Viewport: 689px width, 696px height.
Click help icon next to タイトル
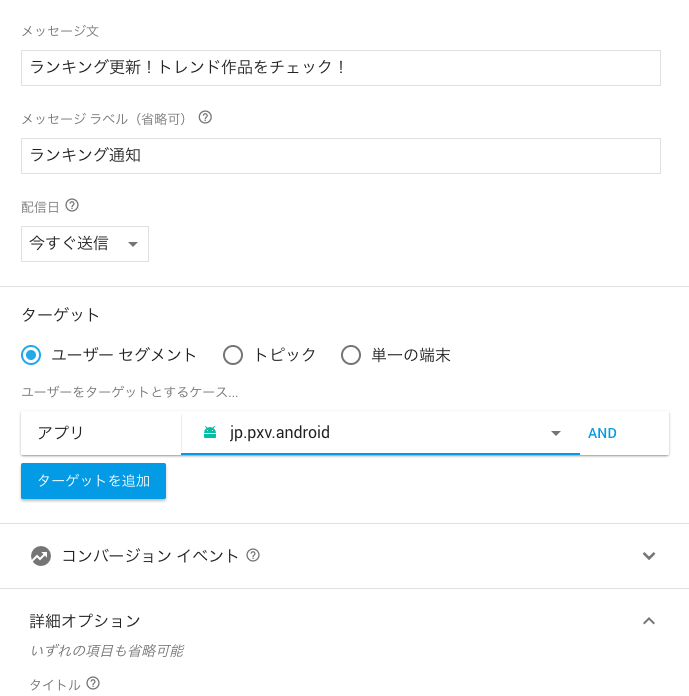coord(93,683)
